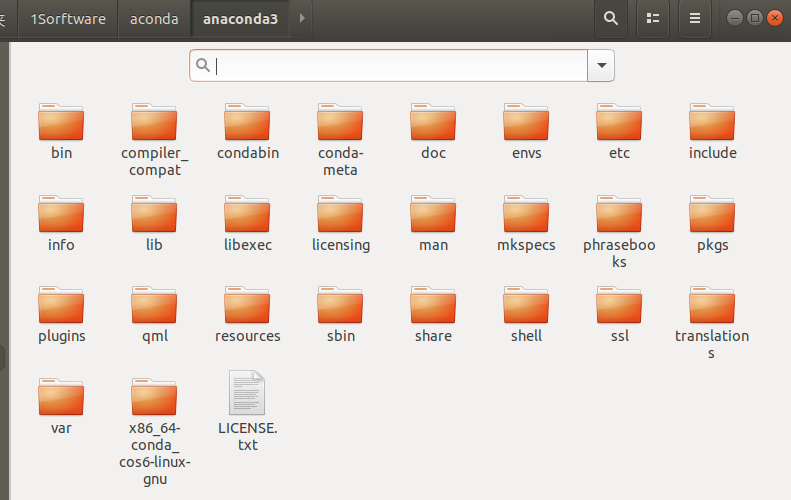Viewport: 791px width, 500px height.
Task: Maximize the file manager window
Action: coord(755,18)
